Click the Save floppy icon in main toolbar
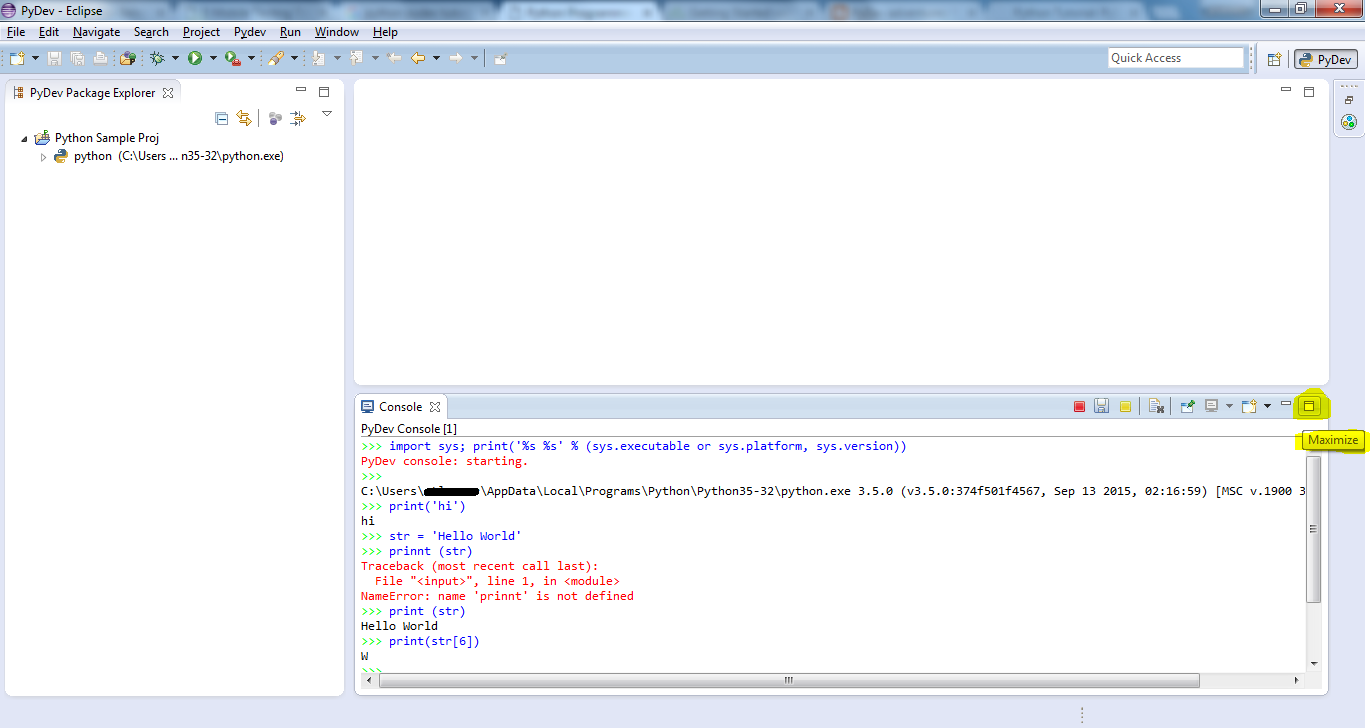 [54, 58]
